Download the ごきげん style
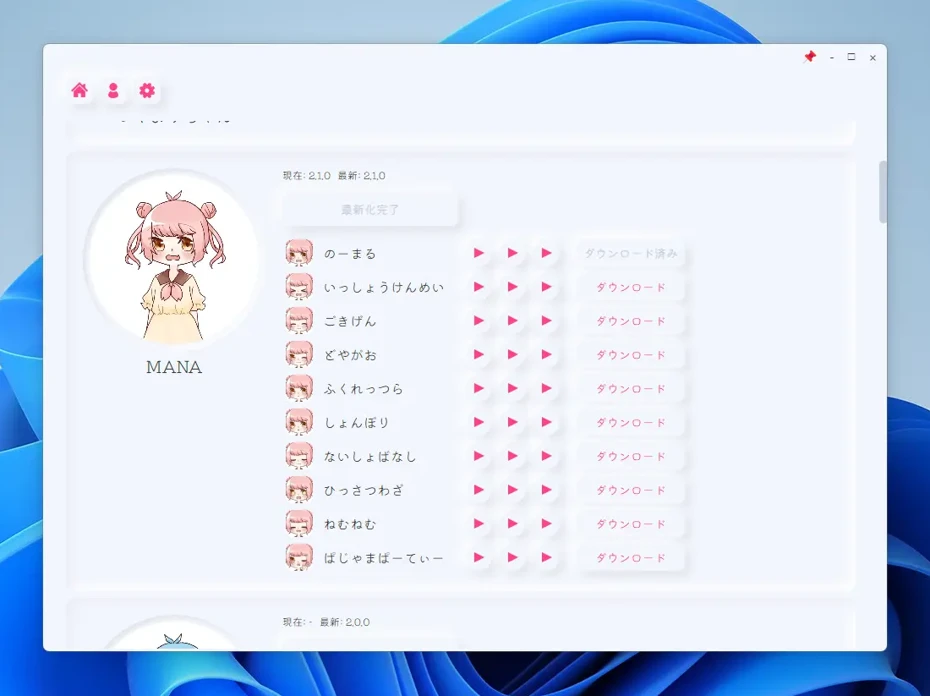The width and height of the screenshot is (930, 696). coord(630,321)
